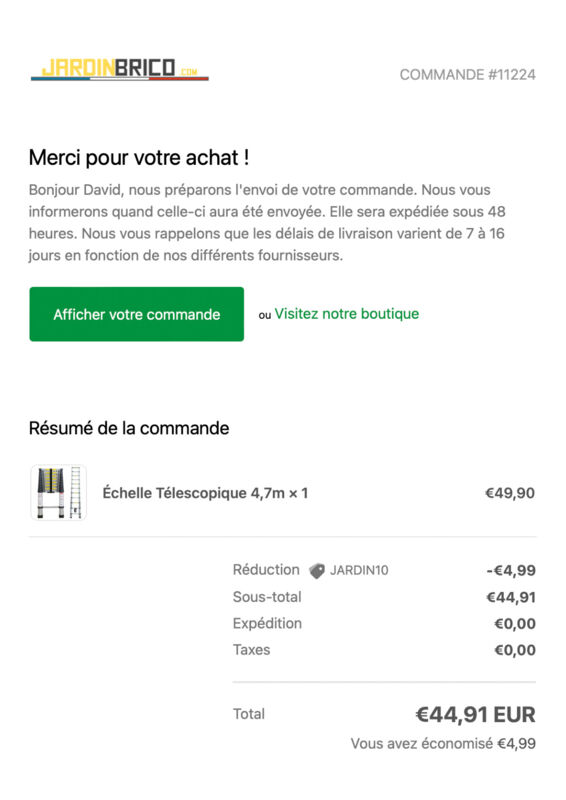
Task: Click the Merci pour votre achat heading
Action: pos(139,158)
